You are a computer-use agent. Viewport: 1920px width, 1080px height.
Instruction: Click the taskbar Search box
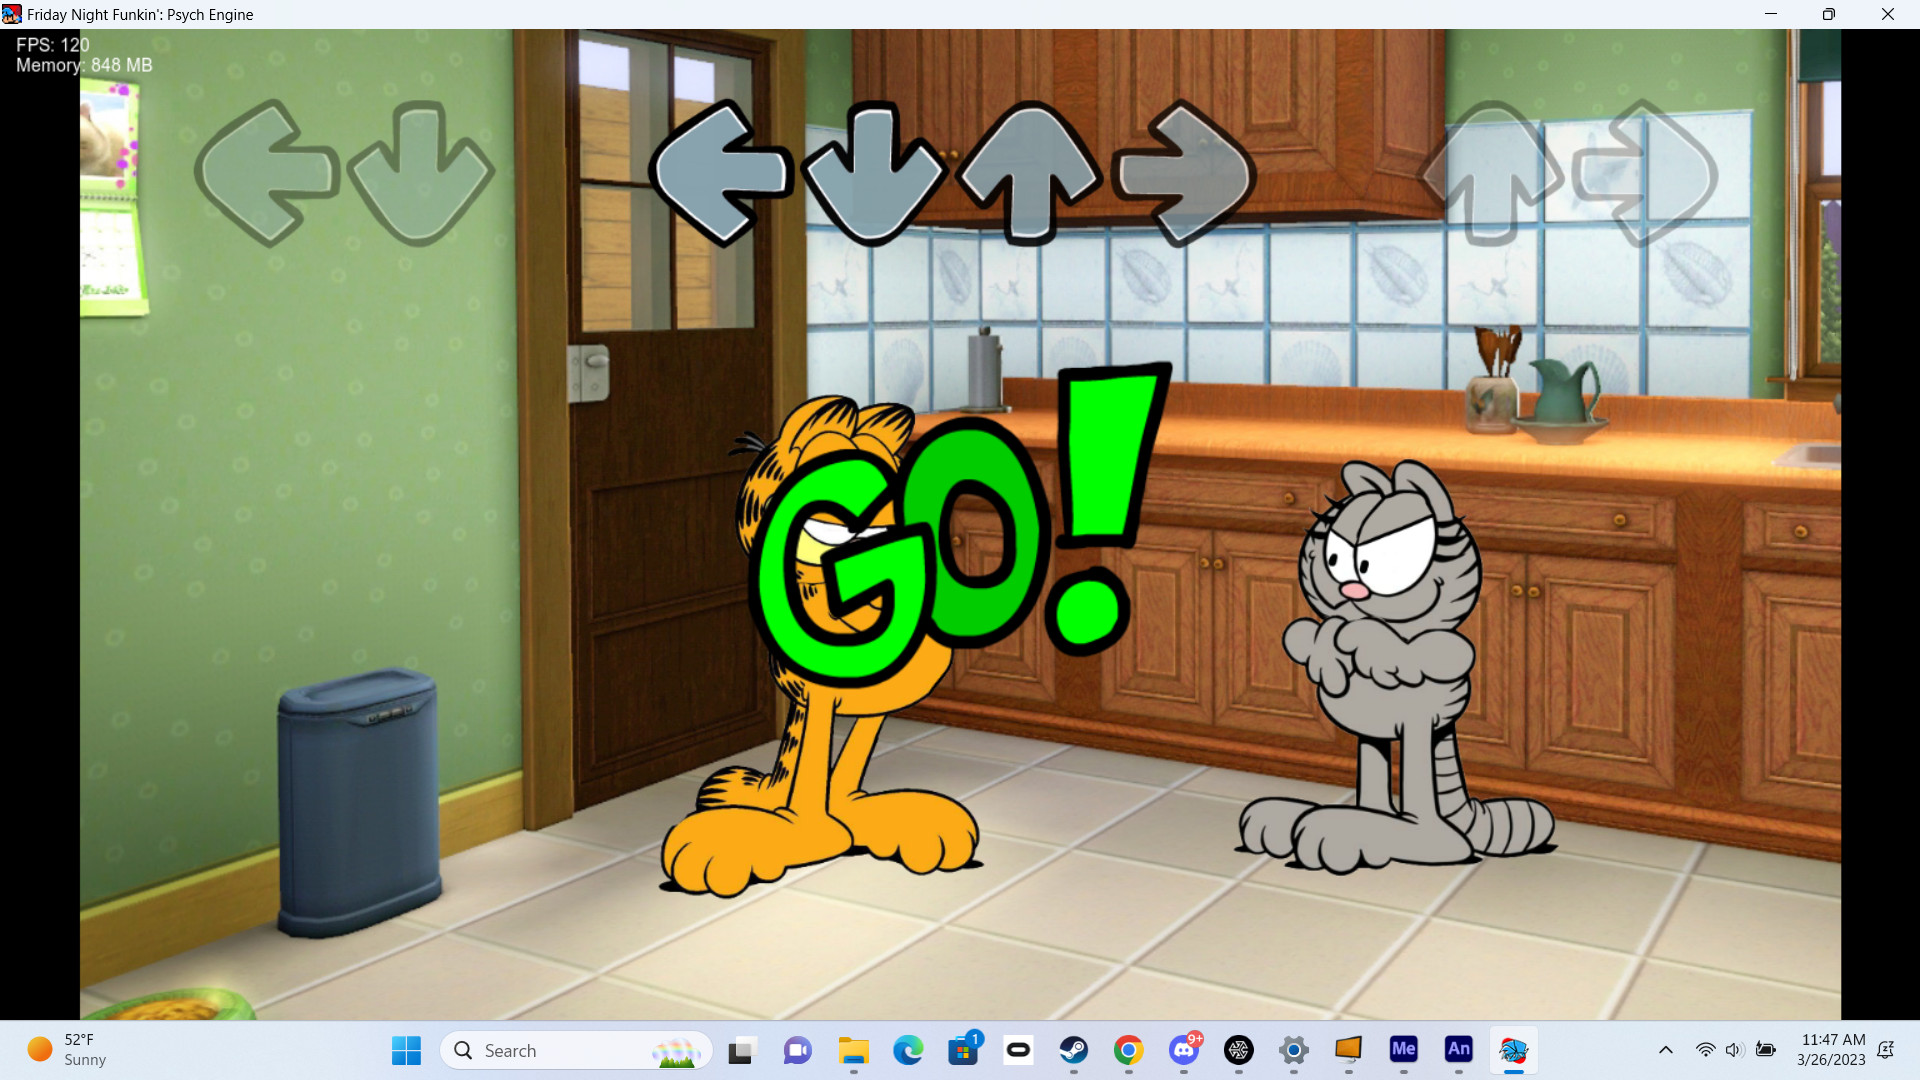(x=576, y=1050)
